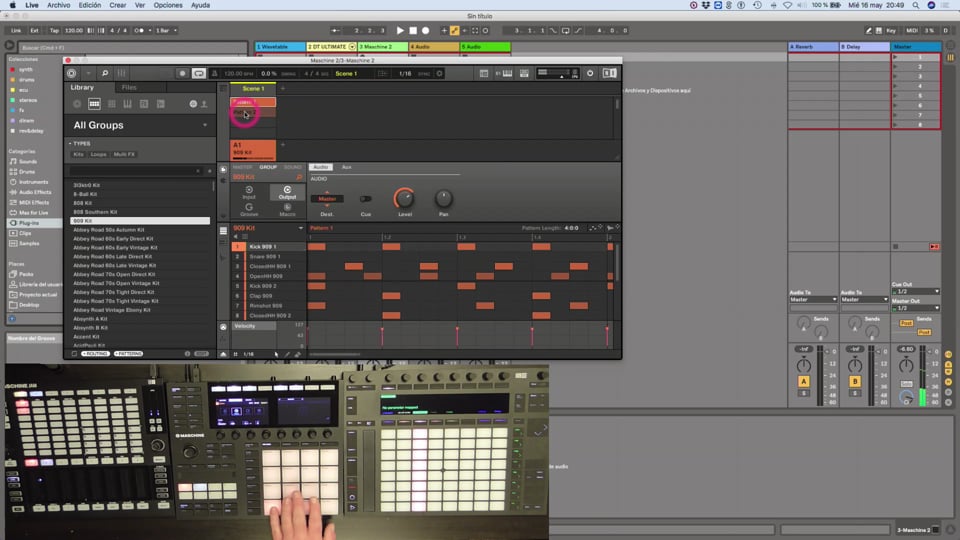Select the Clap 909 sound slot

(x=268, y=296)
